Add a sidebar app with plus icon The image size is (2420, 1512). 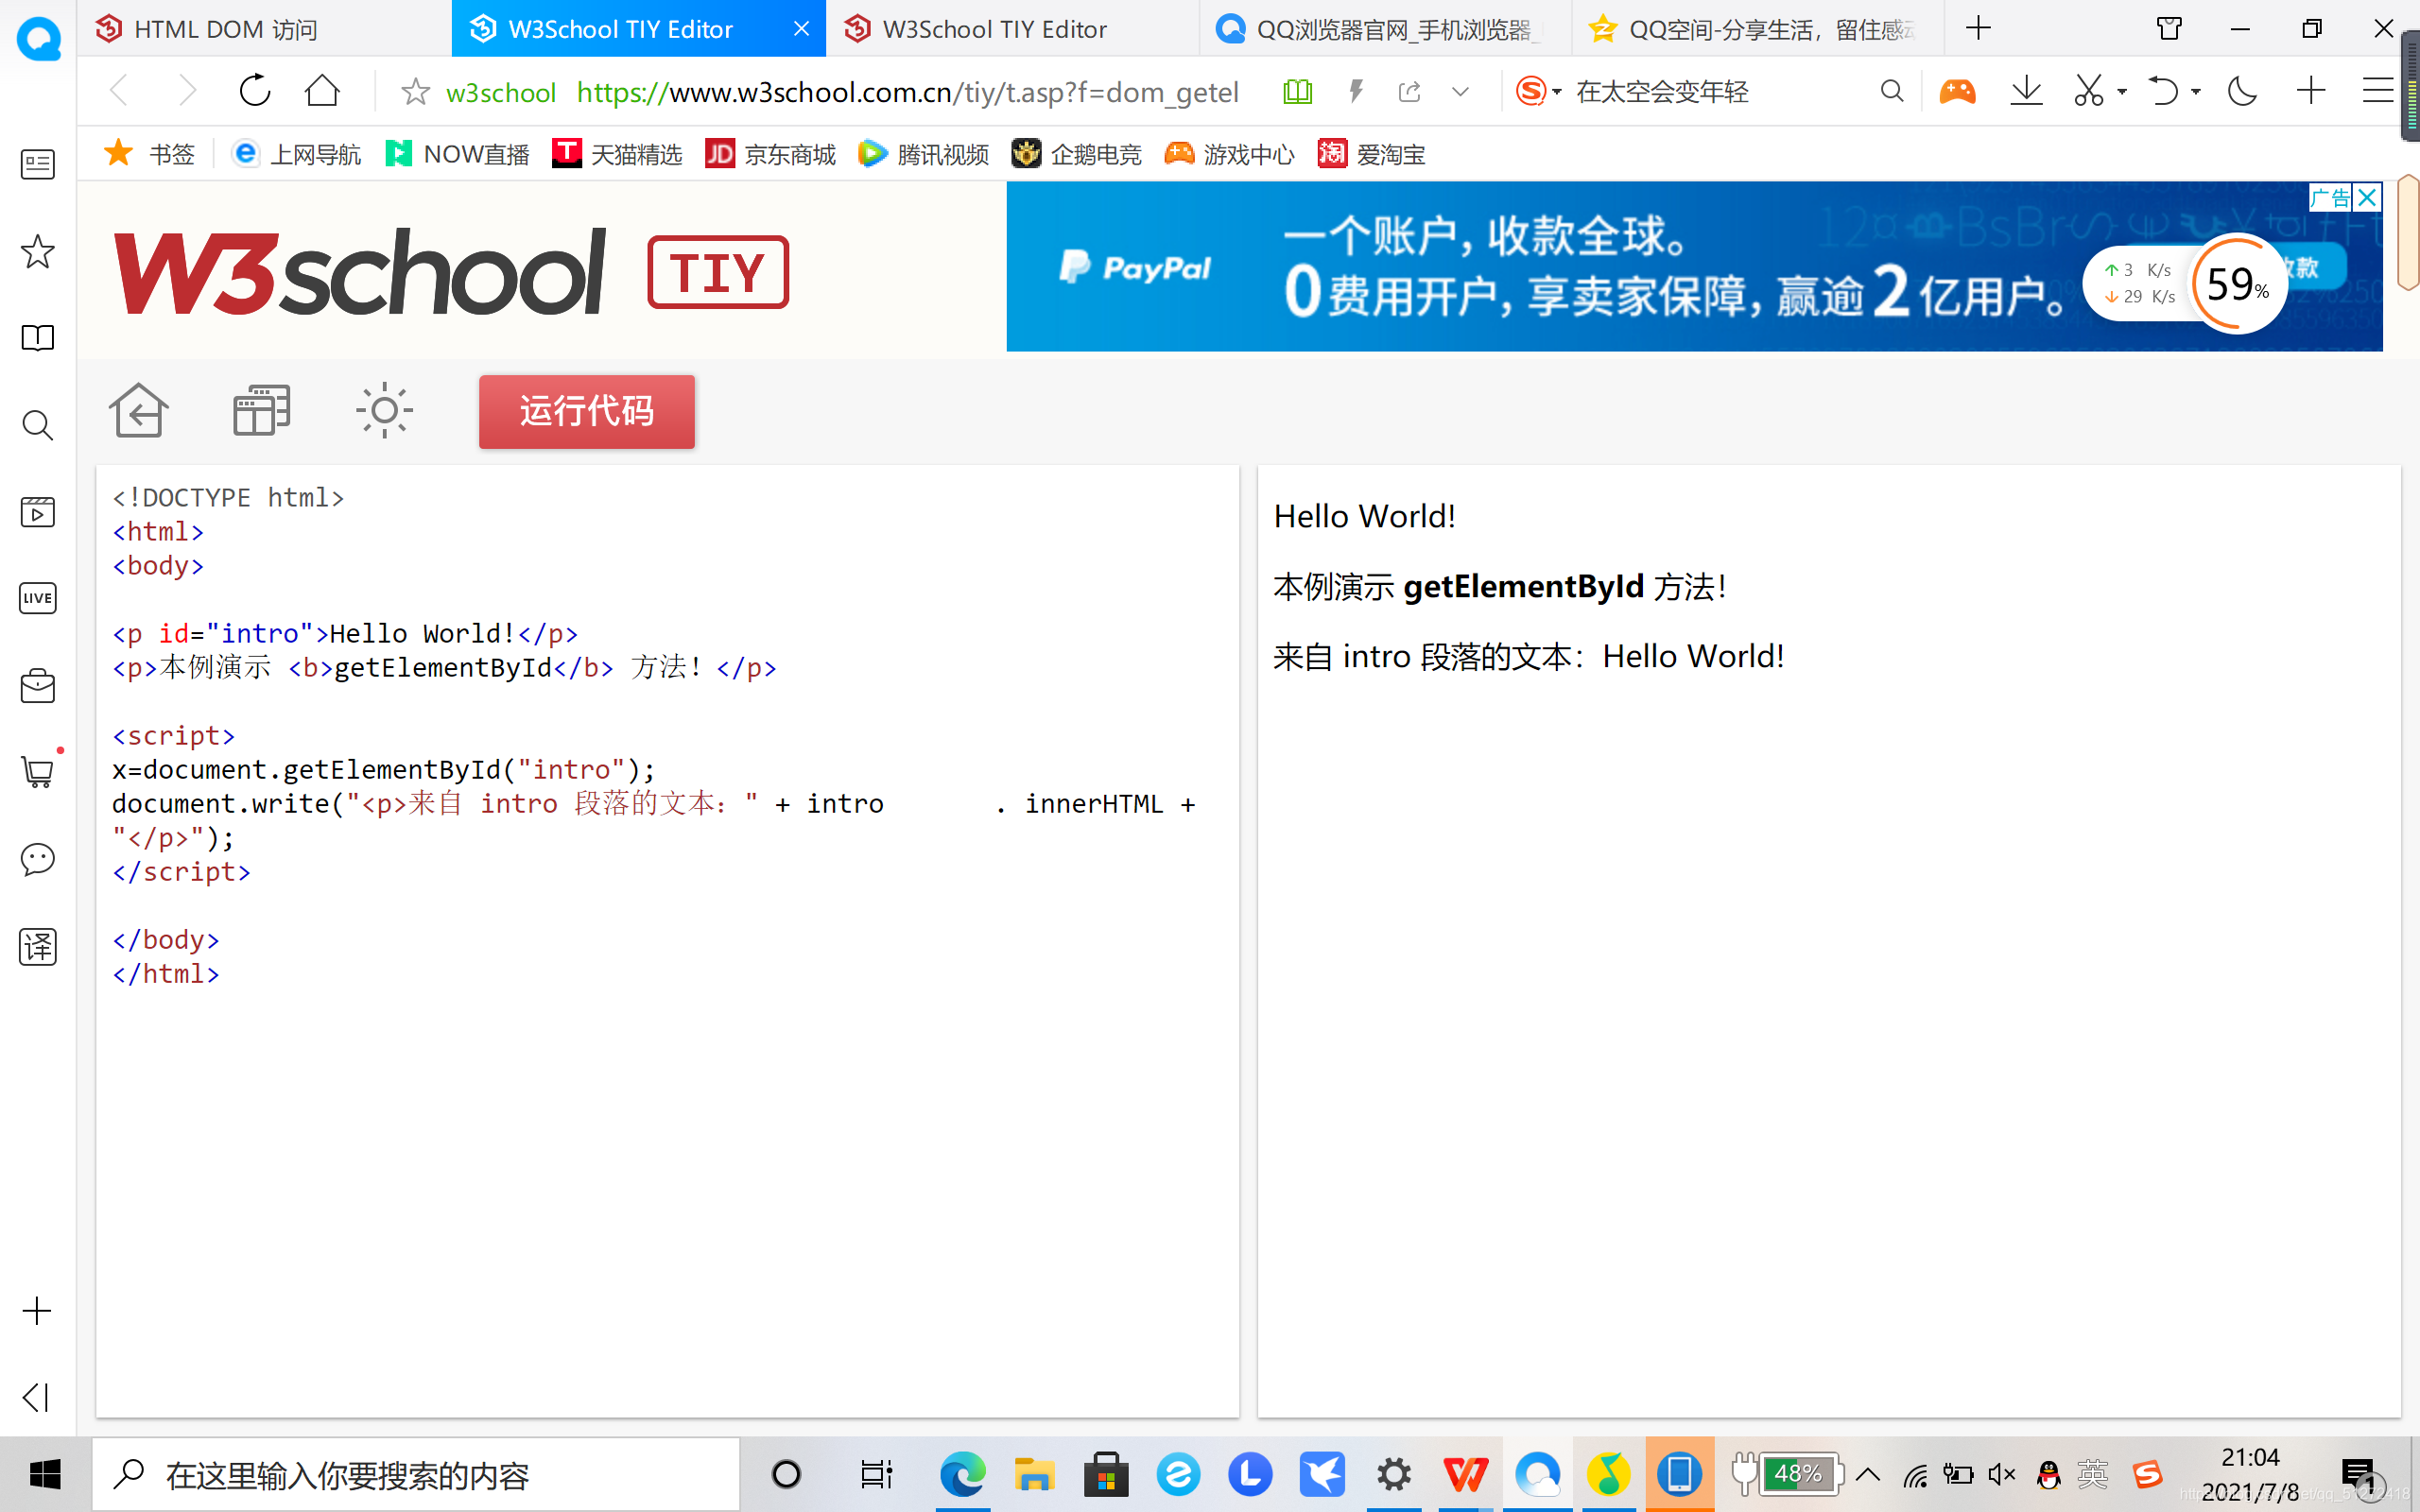(37, 1310)
